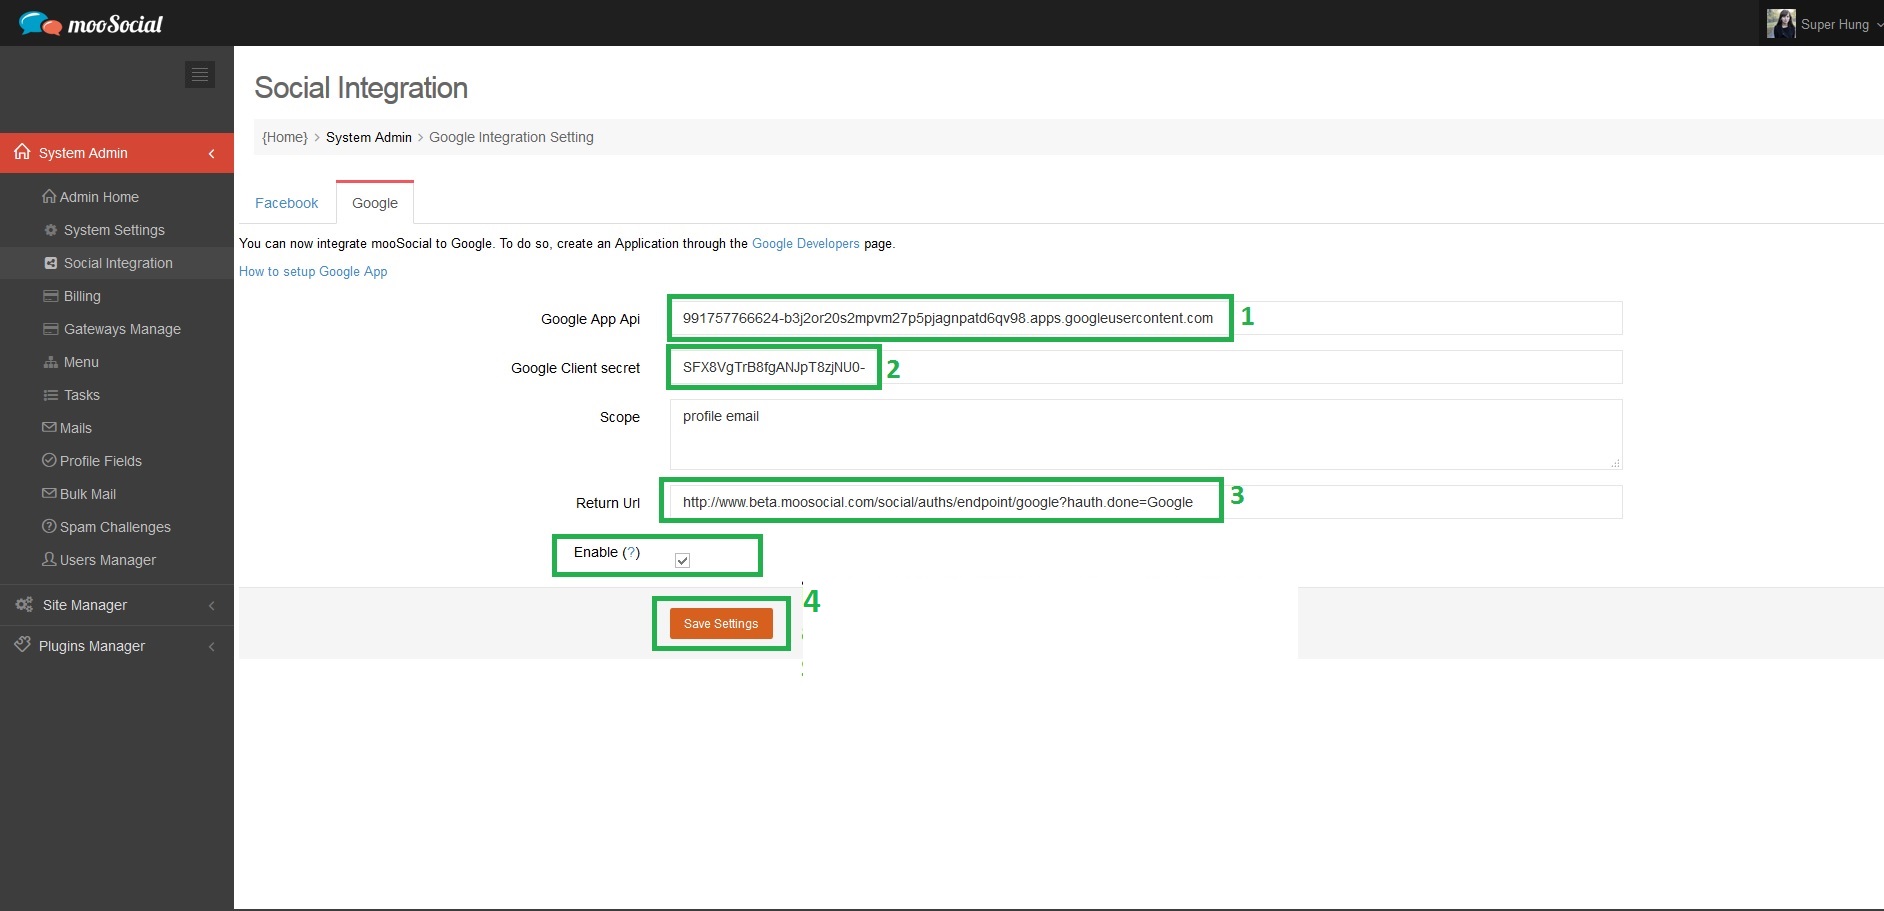The height and width of the screenshot is (911, 1884).
Task: Click into the Google Client secret field
Action: pos(1146,367)
